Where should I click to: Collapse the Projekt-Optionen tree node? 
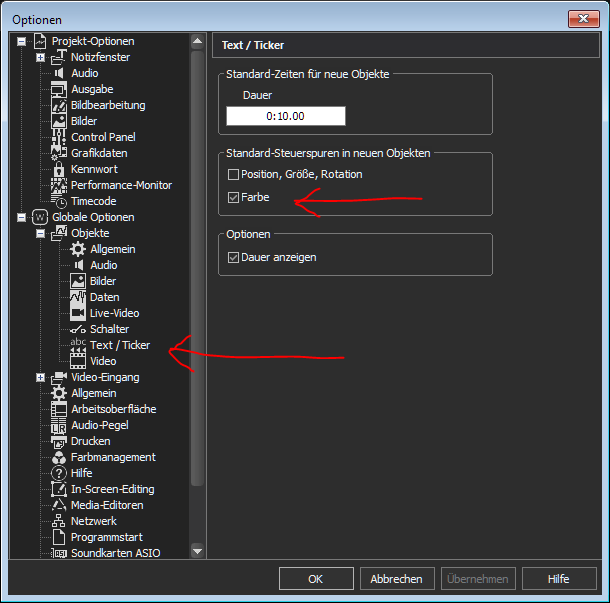tap(22, 41)
